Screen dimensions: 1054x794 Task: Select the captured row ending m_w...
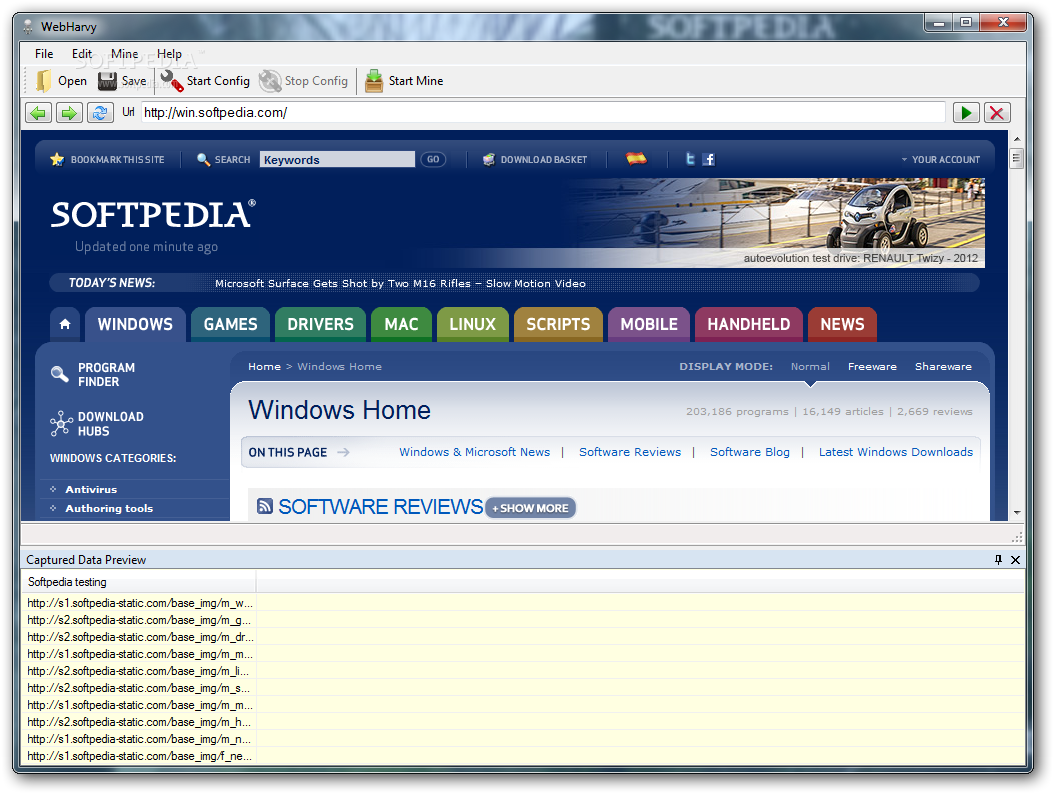coord(140,603)
